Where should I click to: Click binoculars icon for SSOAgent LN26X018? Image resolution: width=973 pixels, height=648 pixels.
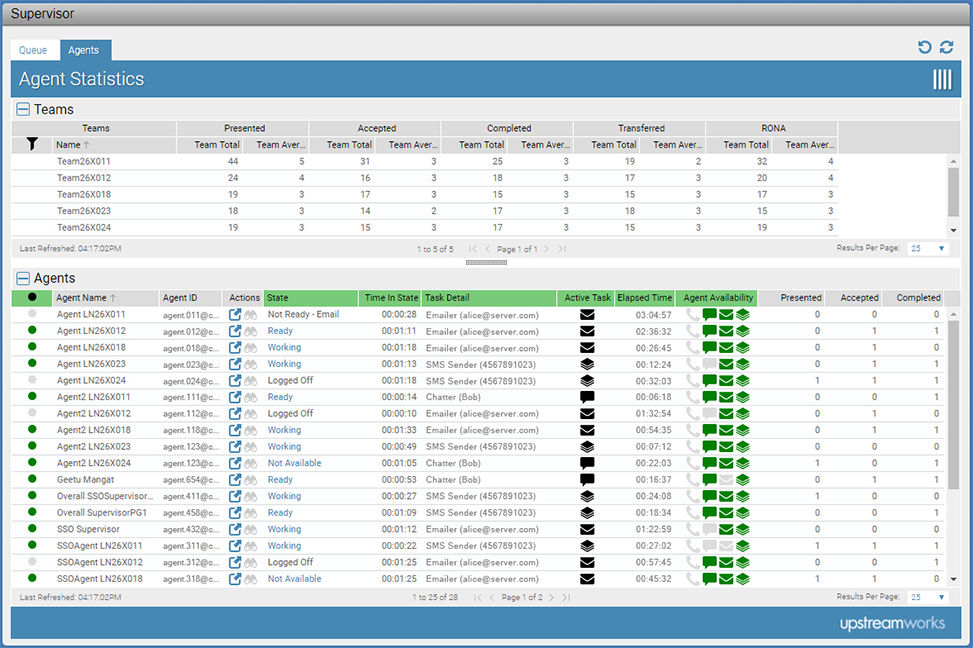(251, 579)
